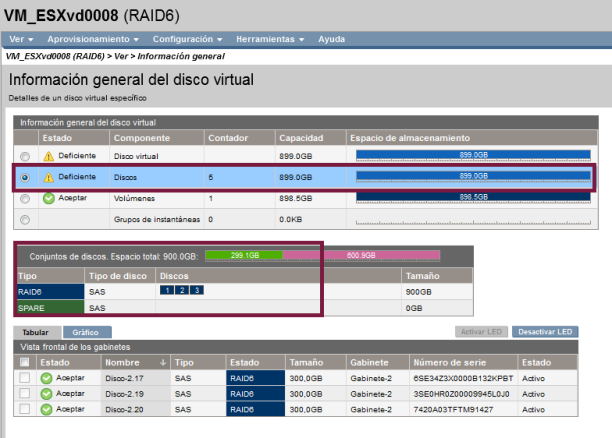Click the green 299.1GB space bar segment
The height and width of the screenshot is (438, 612).
click(x=244, y=255)
